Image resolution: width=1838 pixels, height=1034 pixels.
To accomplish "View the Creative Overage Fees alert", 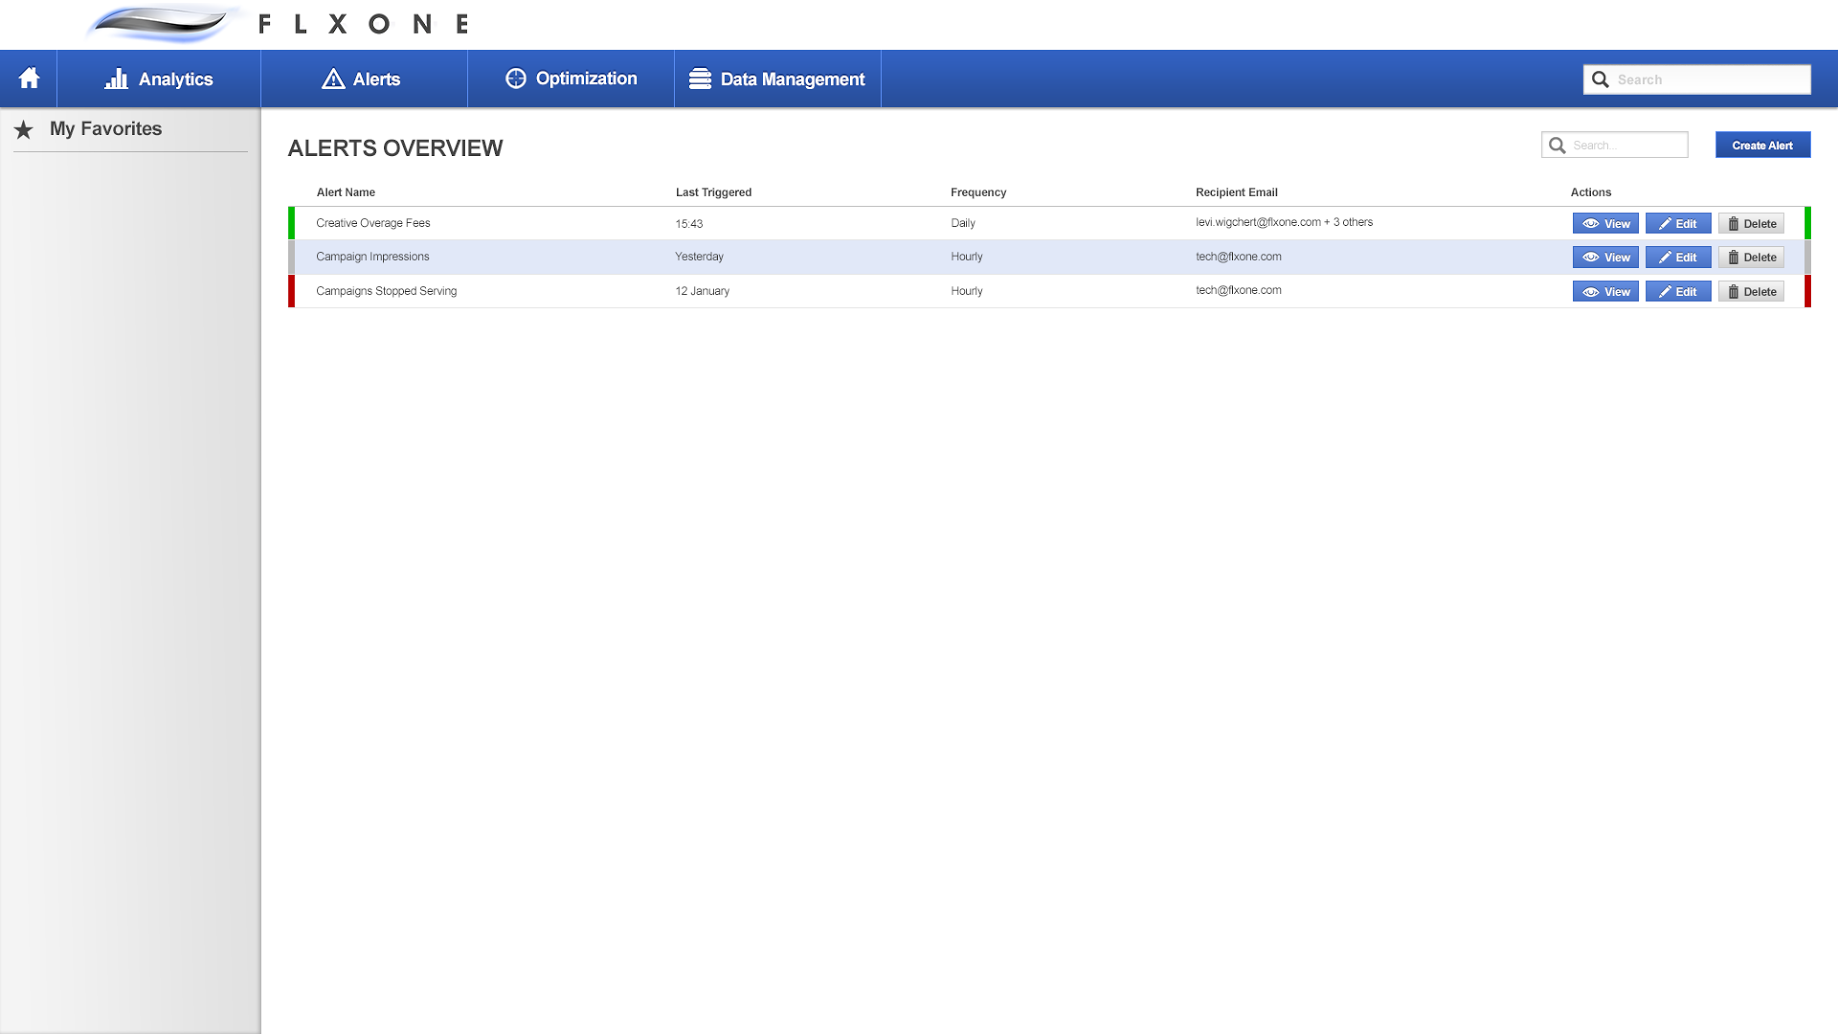I will coord(1605,224).
